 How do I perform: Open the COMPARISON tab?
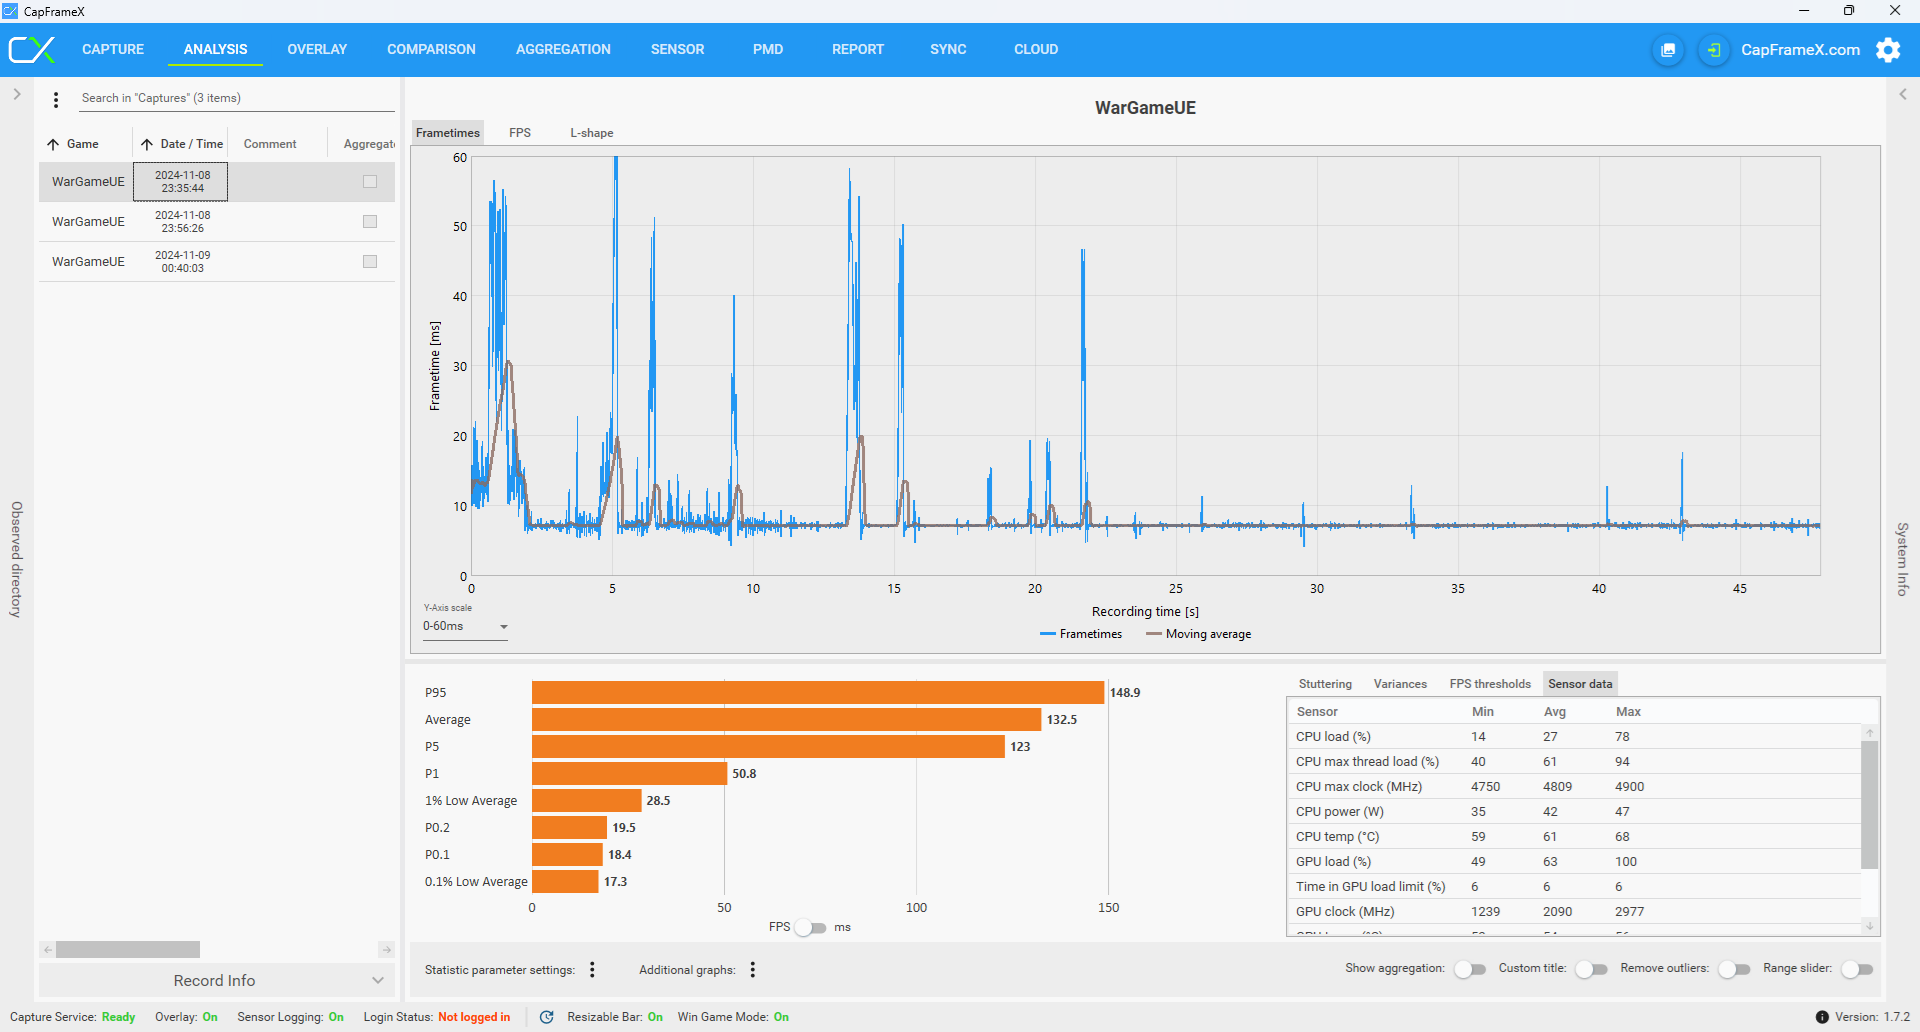click(x=431, y=49)
